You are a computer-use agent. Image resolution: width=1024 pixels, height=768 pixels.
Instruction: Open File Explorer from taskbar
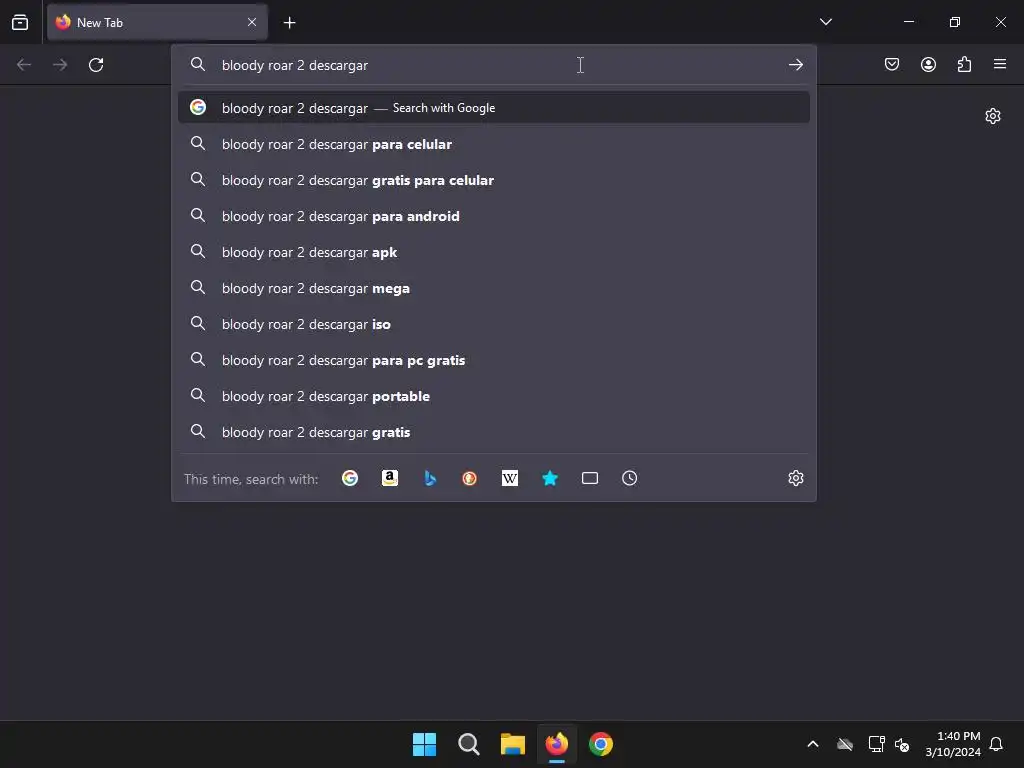point(513,744)
